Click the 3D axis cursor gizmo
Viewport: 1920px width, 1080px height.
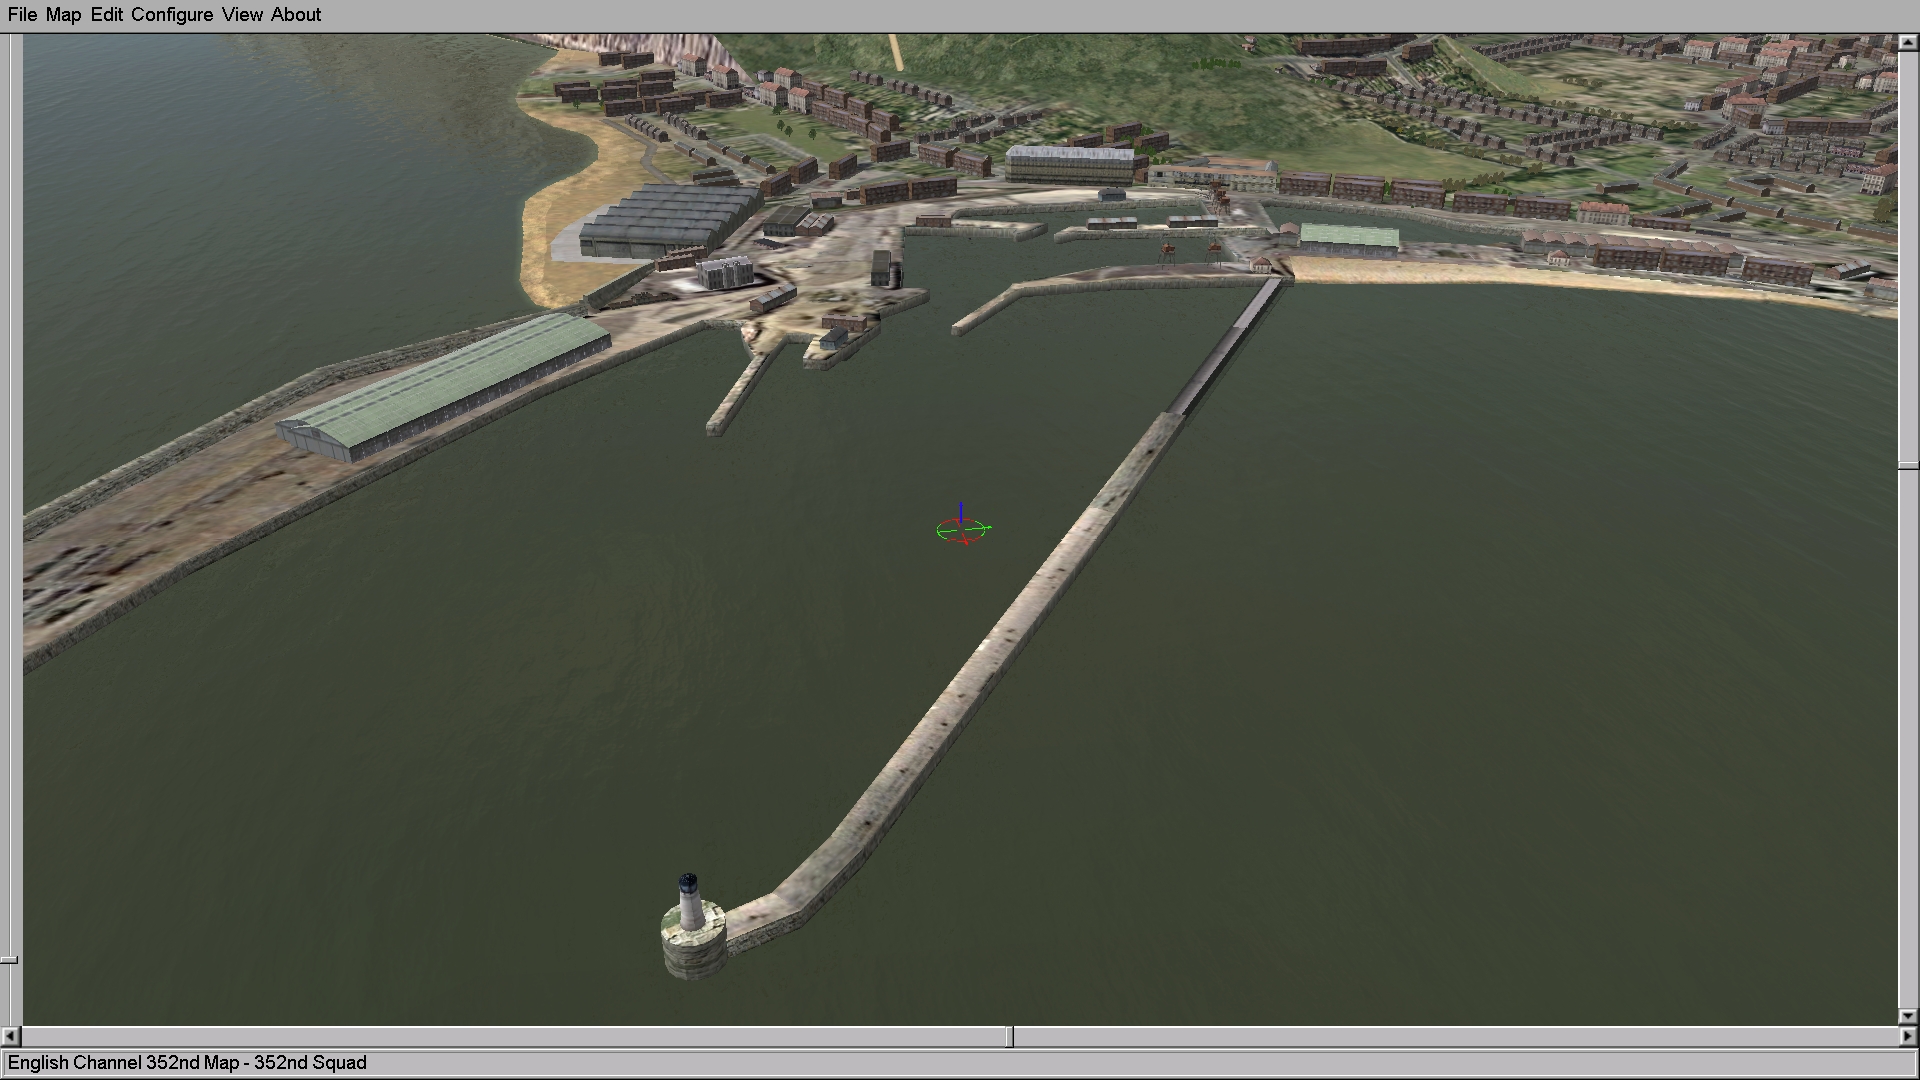click(961, 528)
